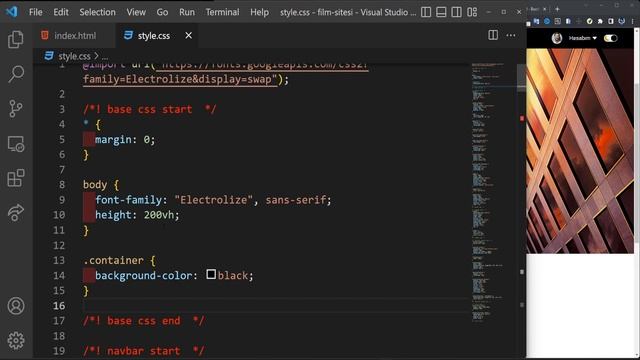Open the Customize Layout icon
Viewport: 640px width, 360px height.
472,12
